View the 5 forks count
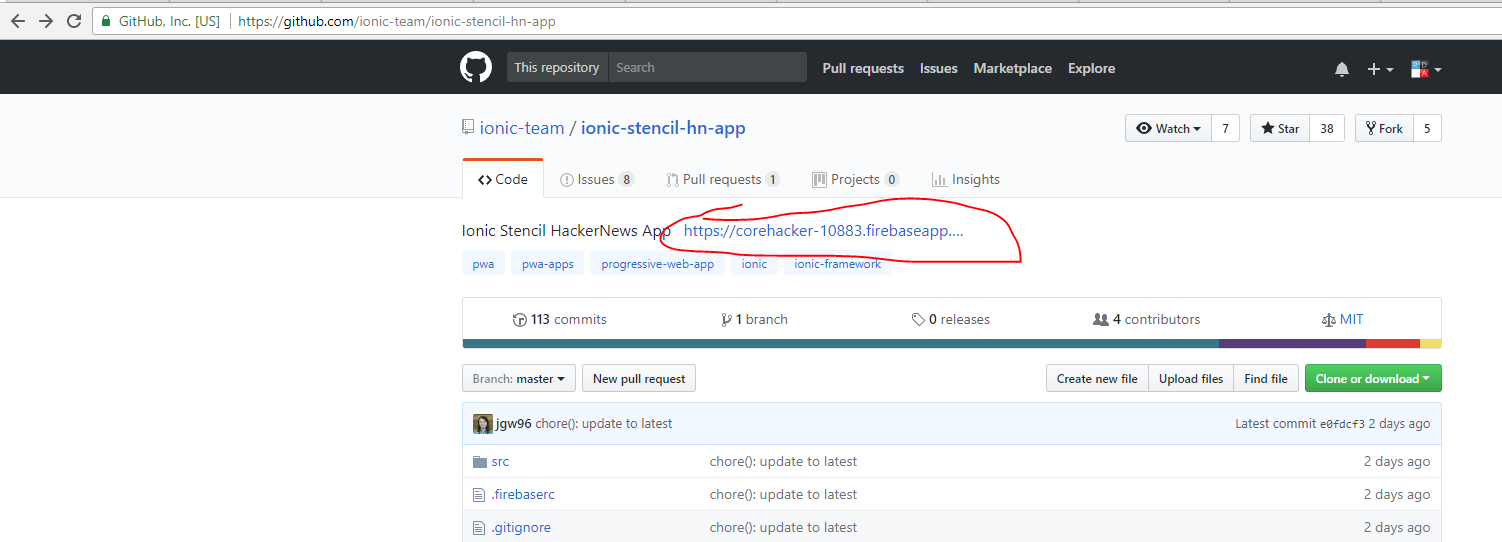The image size is (1502, 542). [x=1427, y=128]
